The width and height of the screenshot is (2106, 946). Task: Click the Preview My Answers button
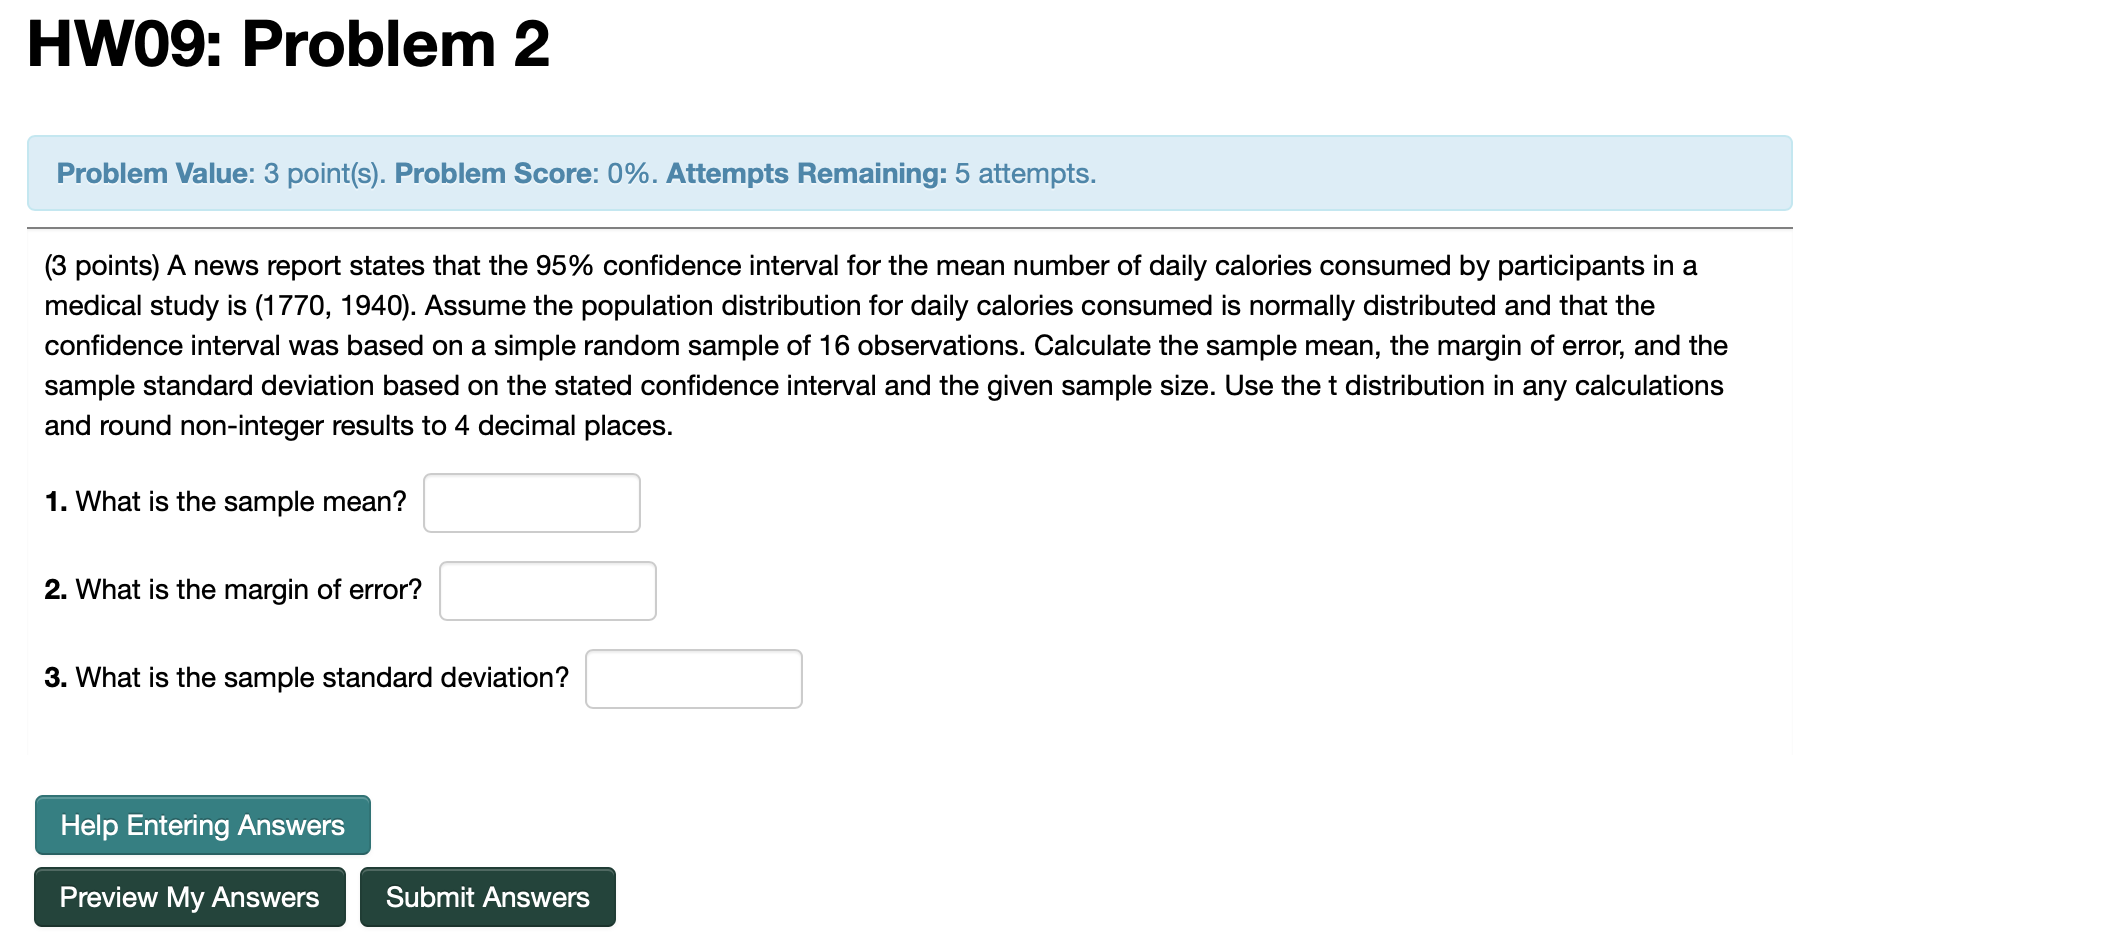coord(189,897)
